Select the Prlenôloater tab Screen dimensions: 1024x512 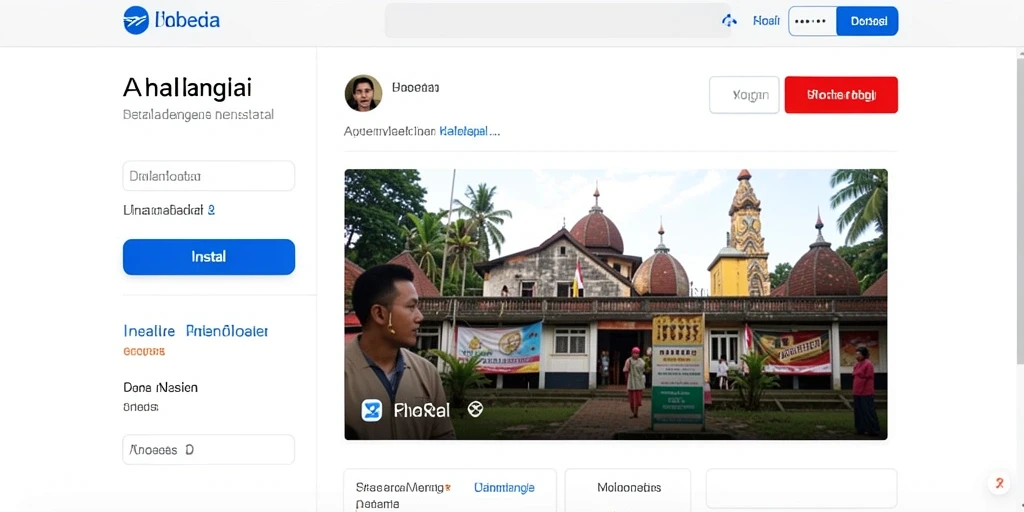pyautogui.click(x=227, y=331)
